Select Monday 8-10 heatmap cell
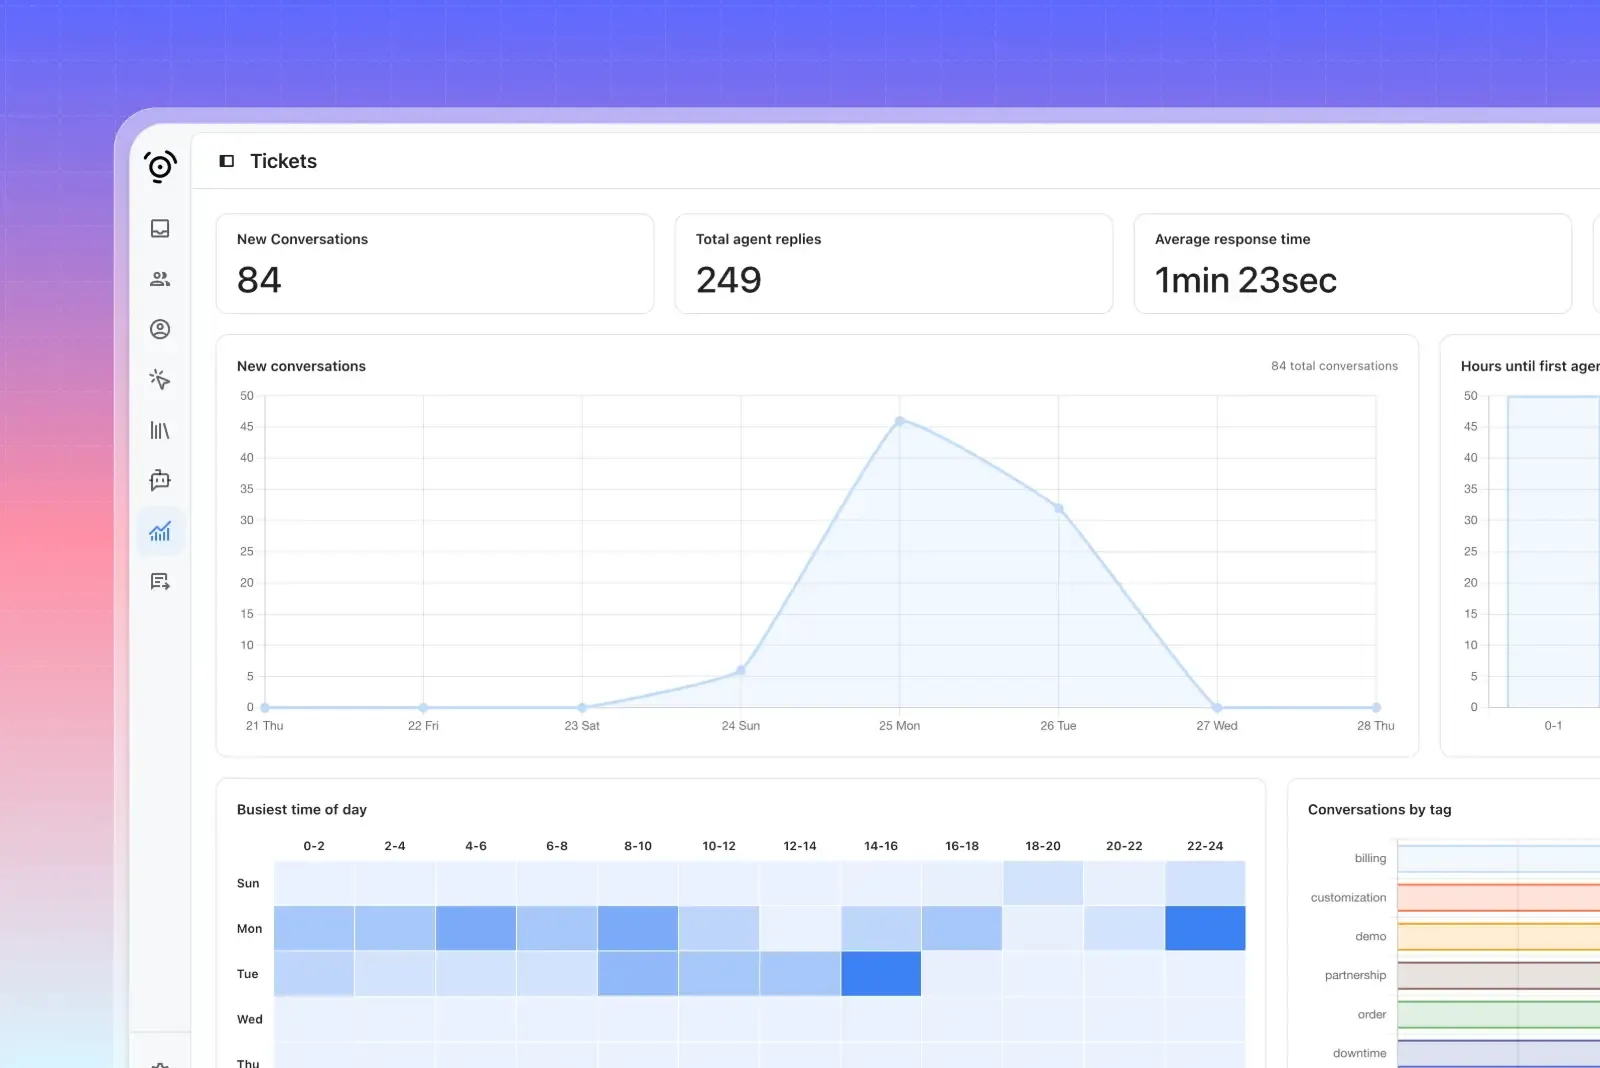The height and width of the screenshot is (1068, 1600). [638, 928]
